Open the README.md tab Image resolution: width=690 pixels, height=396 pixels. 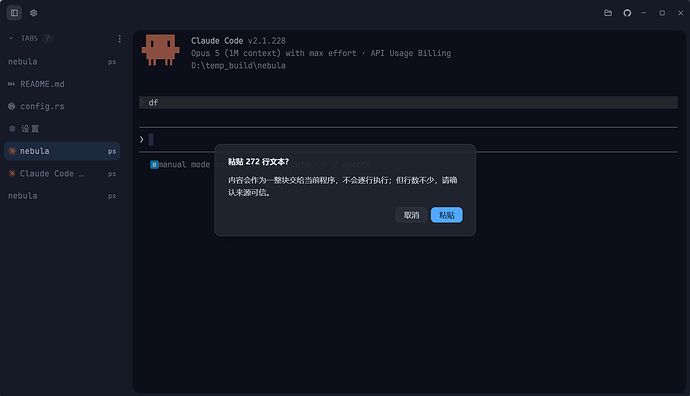click(62, 84)
